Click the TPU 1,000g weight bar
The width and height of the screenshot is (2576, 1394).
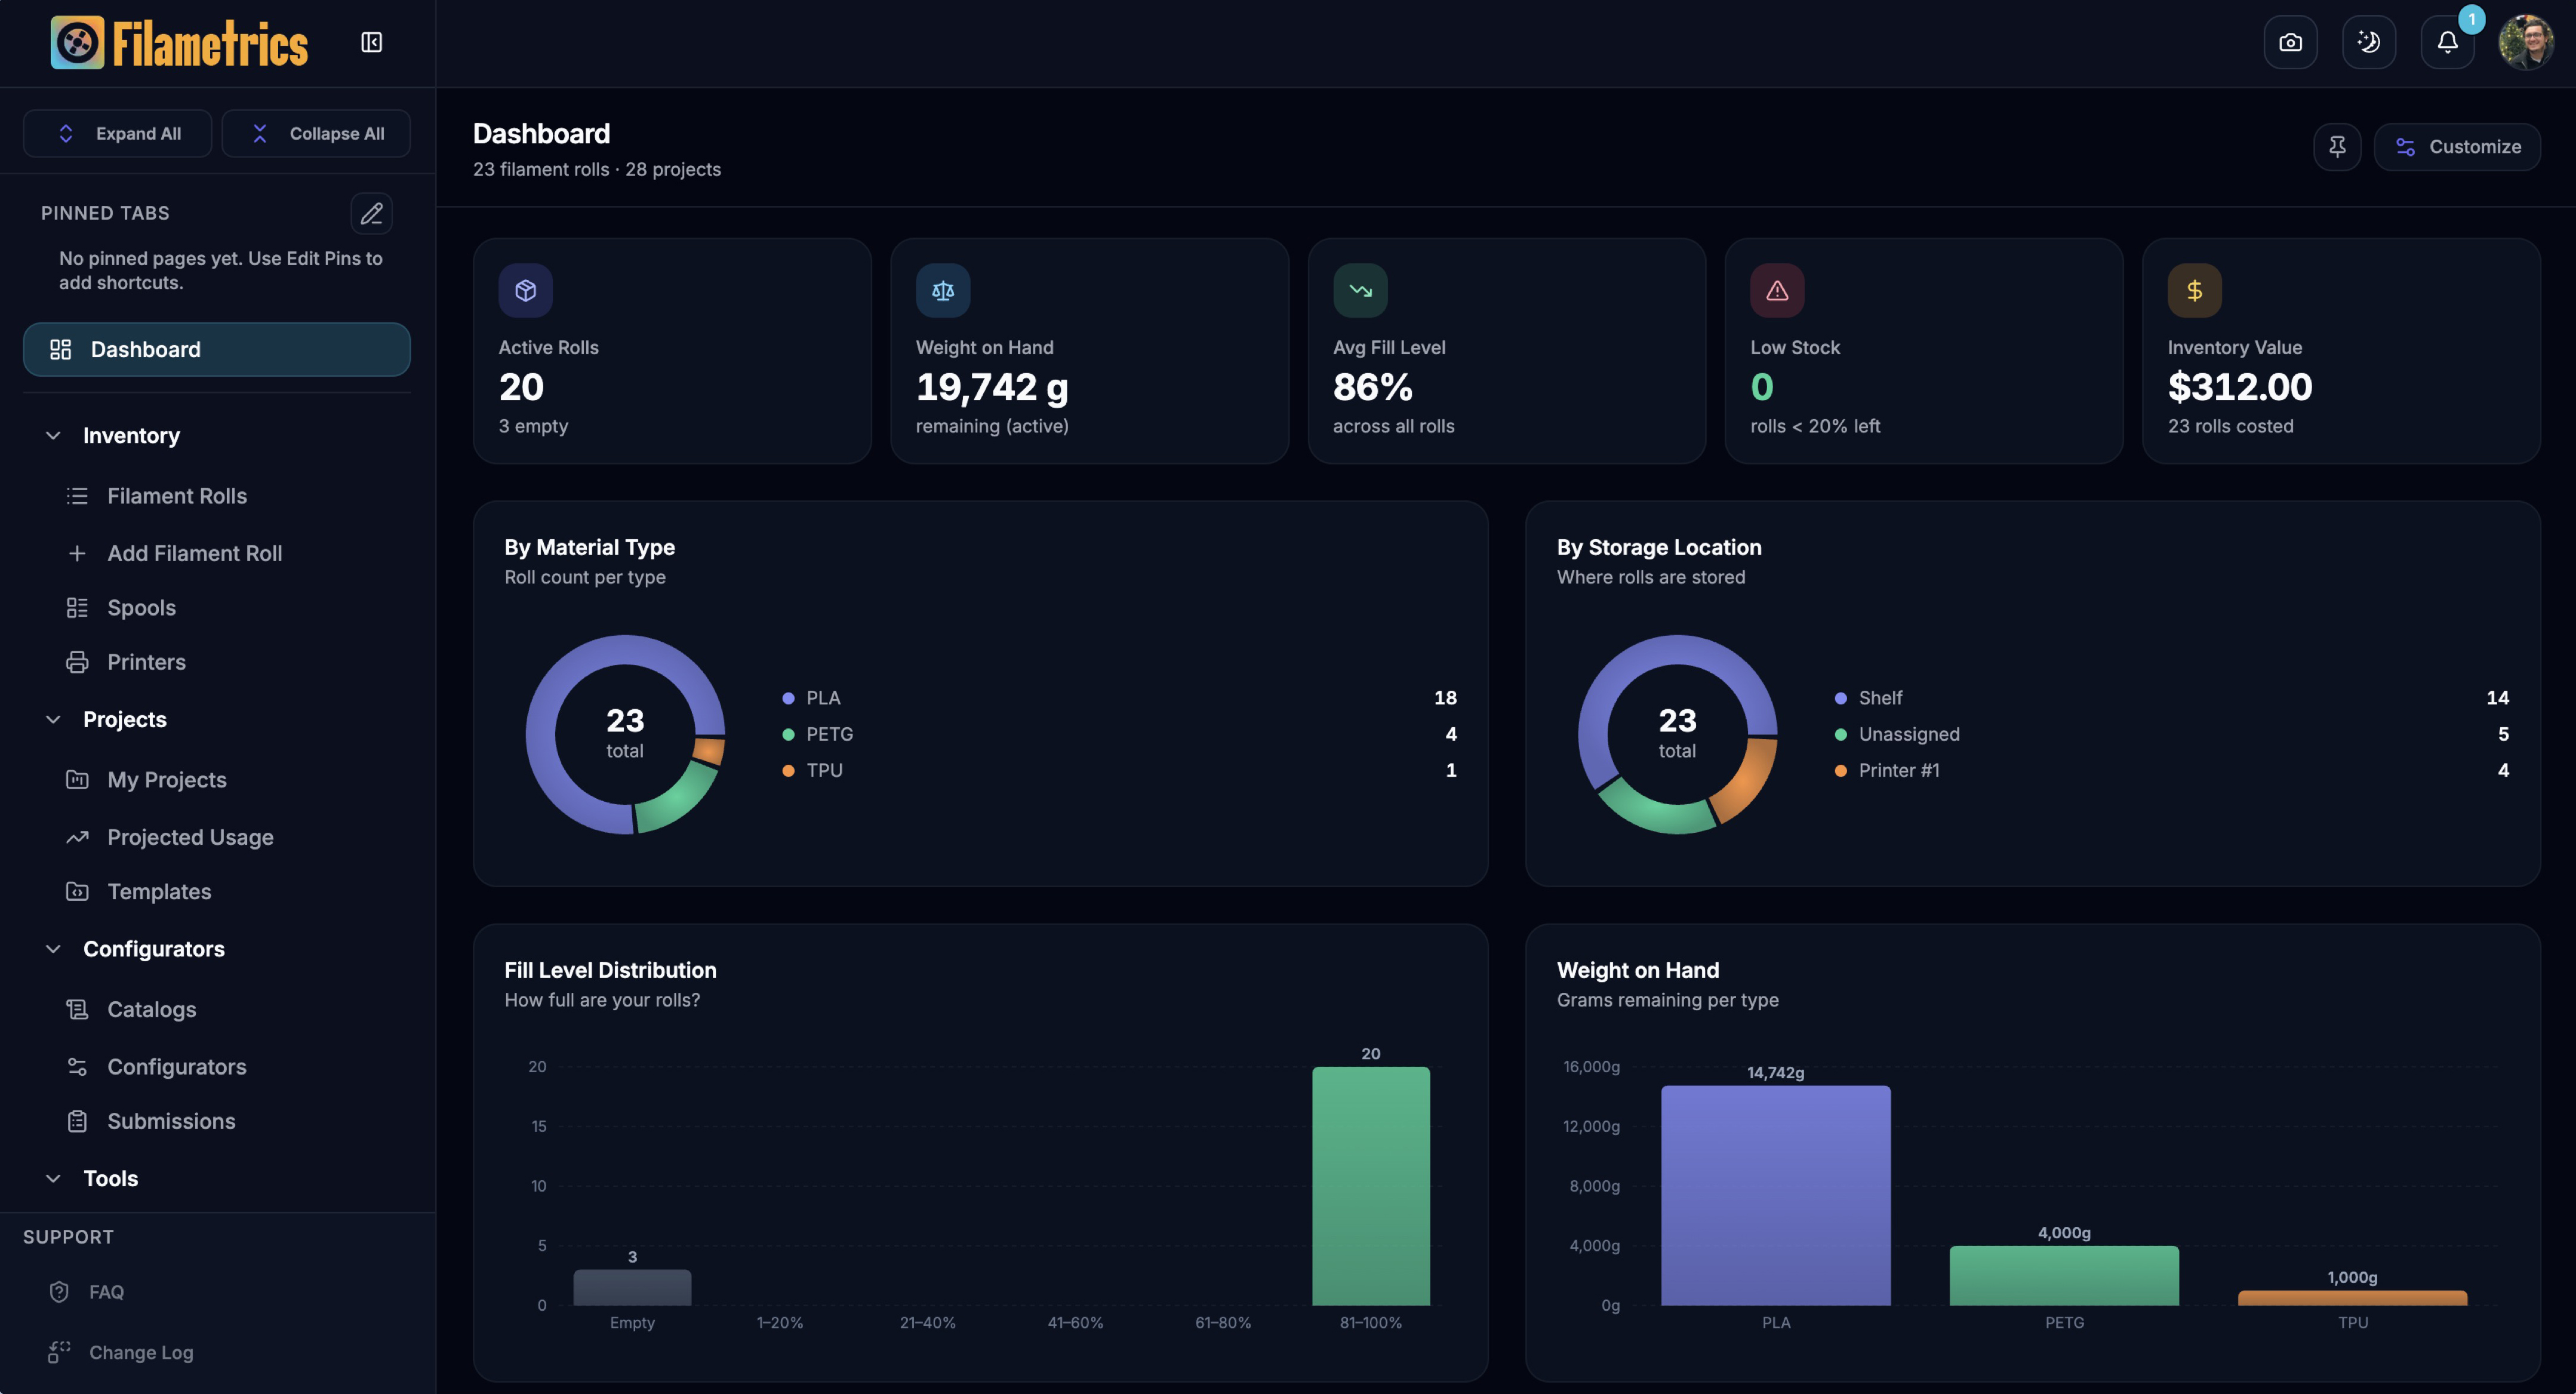click(x=2352, y=1298)
